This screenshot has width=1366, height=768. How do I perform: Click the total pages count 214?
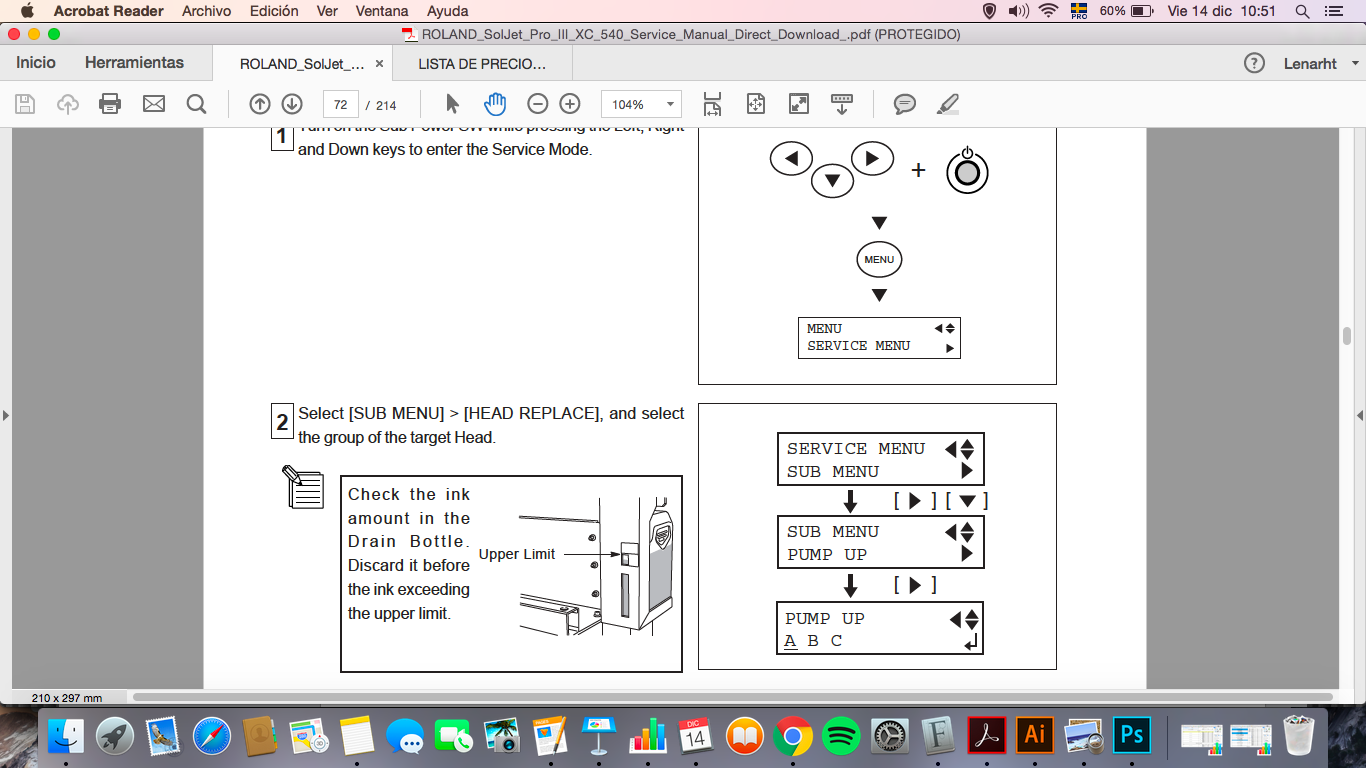(x=386, y=105)
